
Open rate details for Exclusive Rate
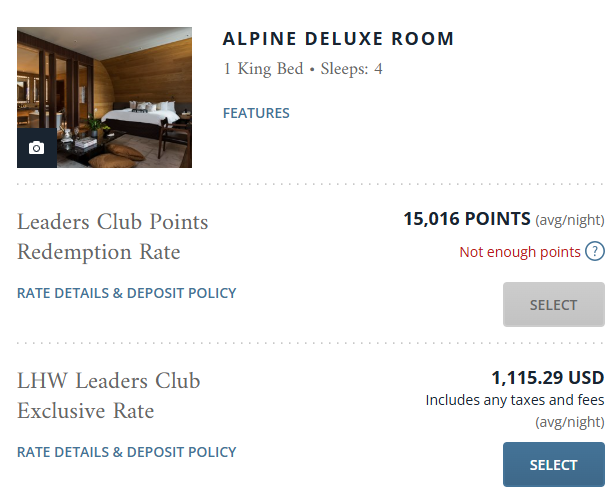click(126, 452)
